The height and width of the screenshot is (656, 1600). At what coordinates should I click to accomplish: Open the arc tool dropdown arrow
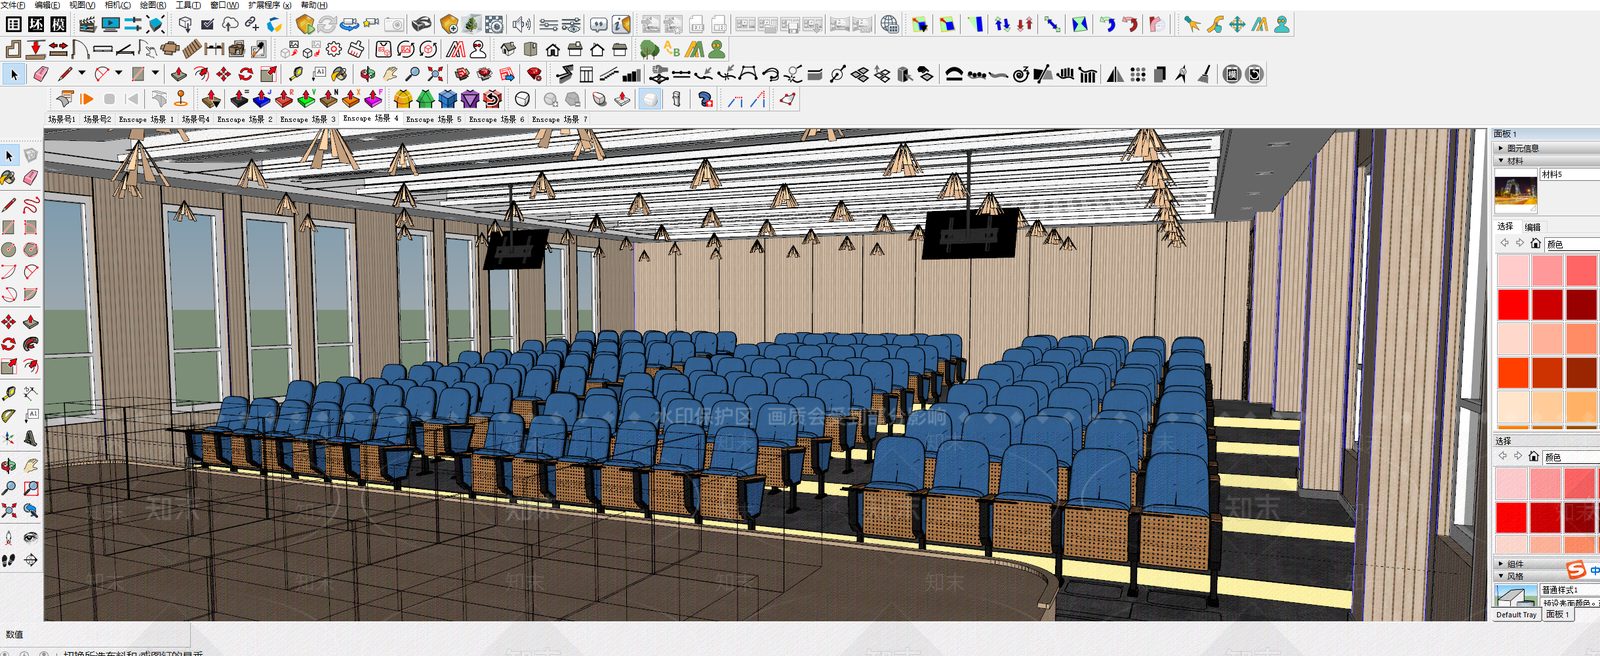pyautogui.click(x=118, y=73)
